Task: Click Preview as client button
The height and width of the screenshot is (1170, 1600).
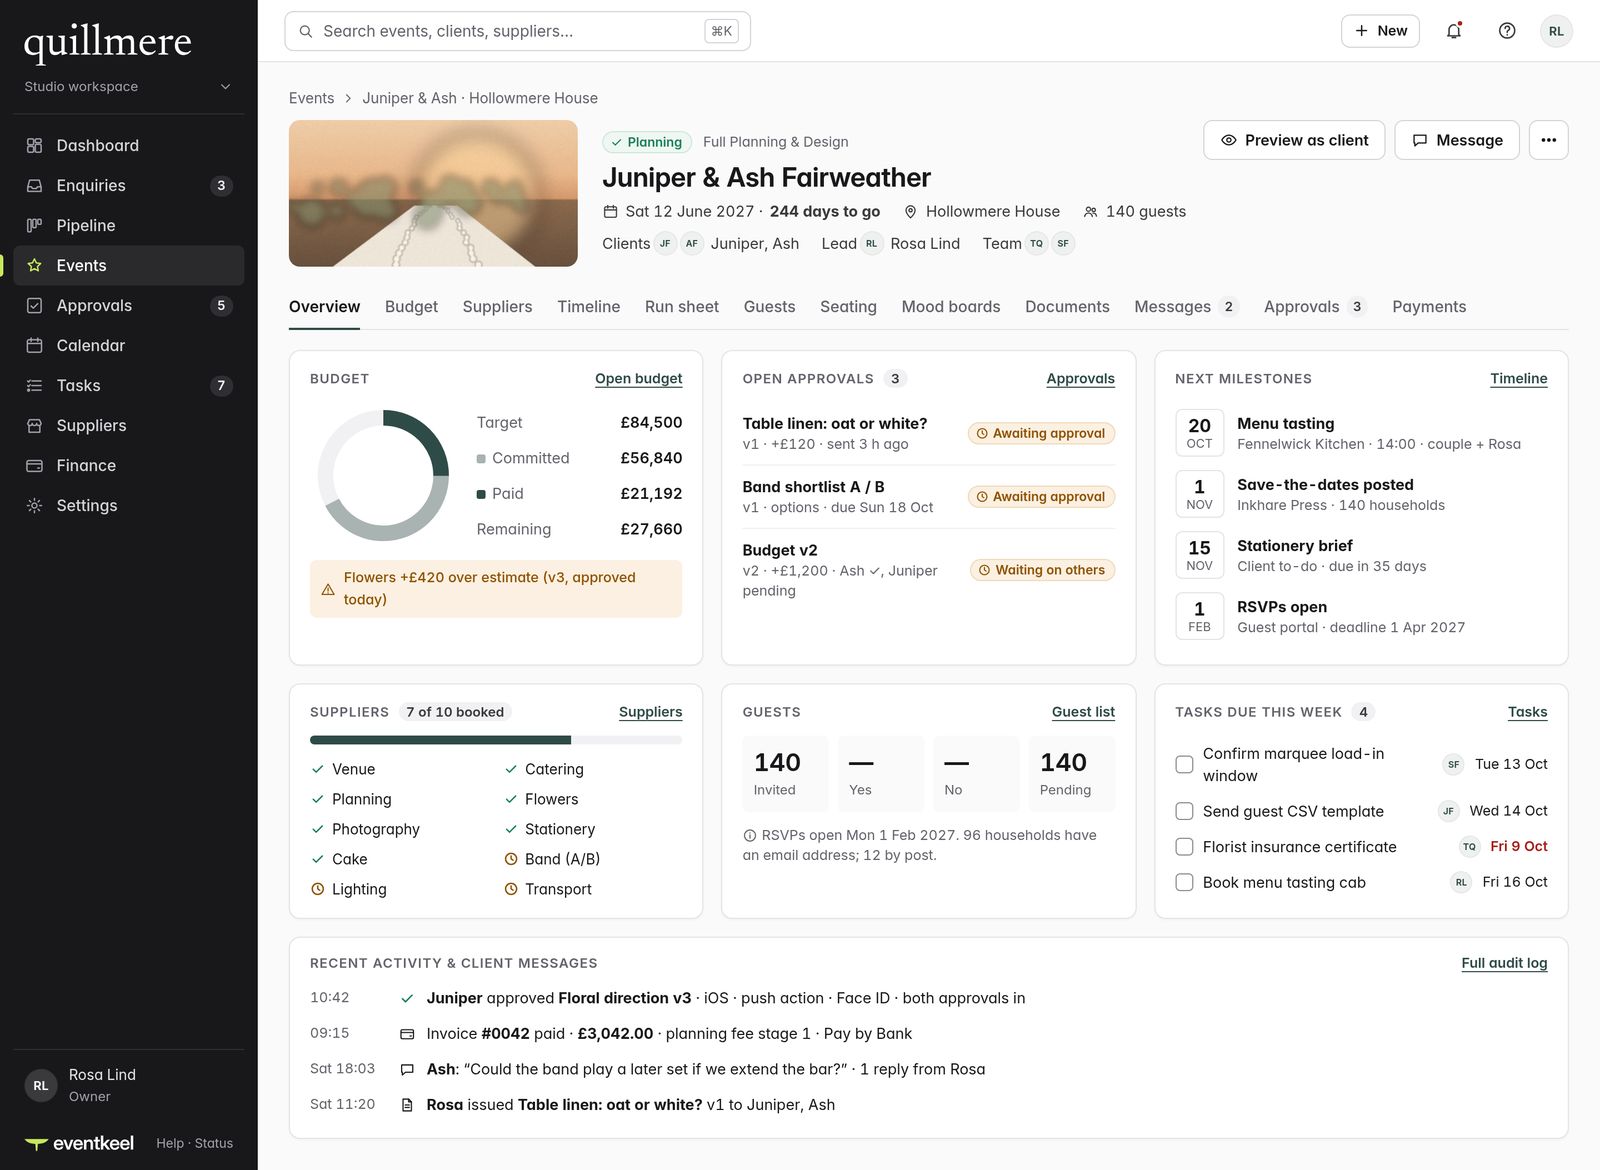Action: 1294,140
